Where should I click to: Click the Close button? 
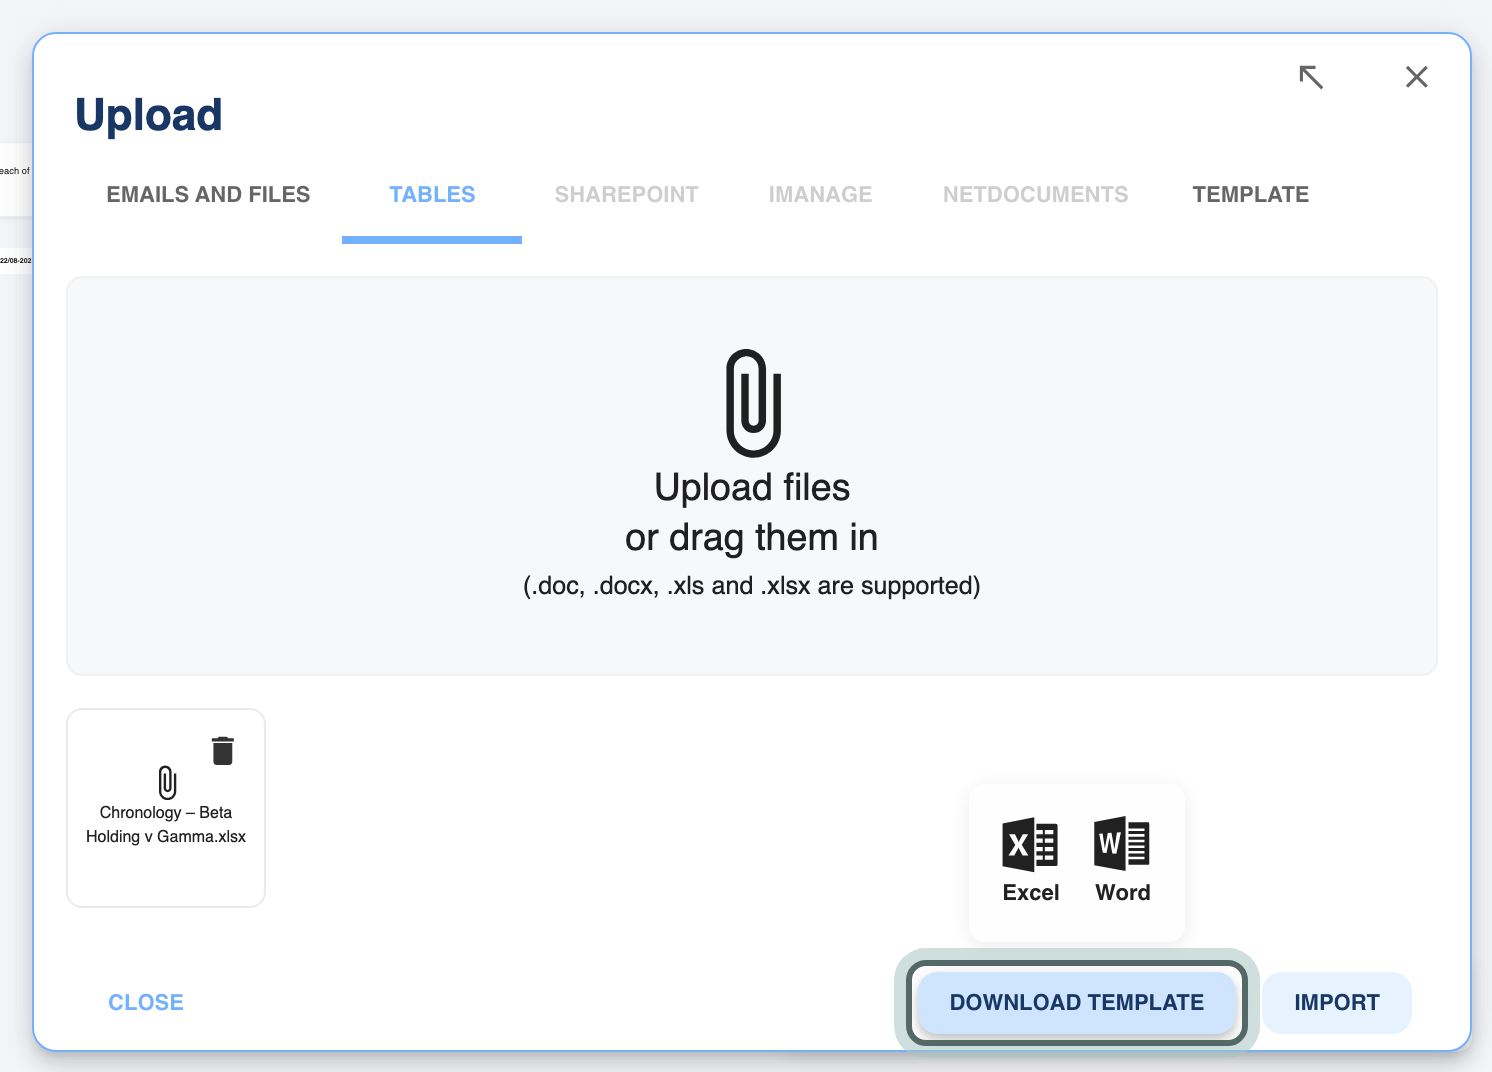coord(146,1003)
